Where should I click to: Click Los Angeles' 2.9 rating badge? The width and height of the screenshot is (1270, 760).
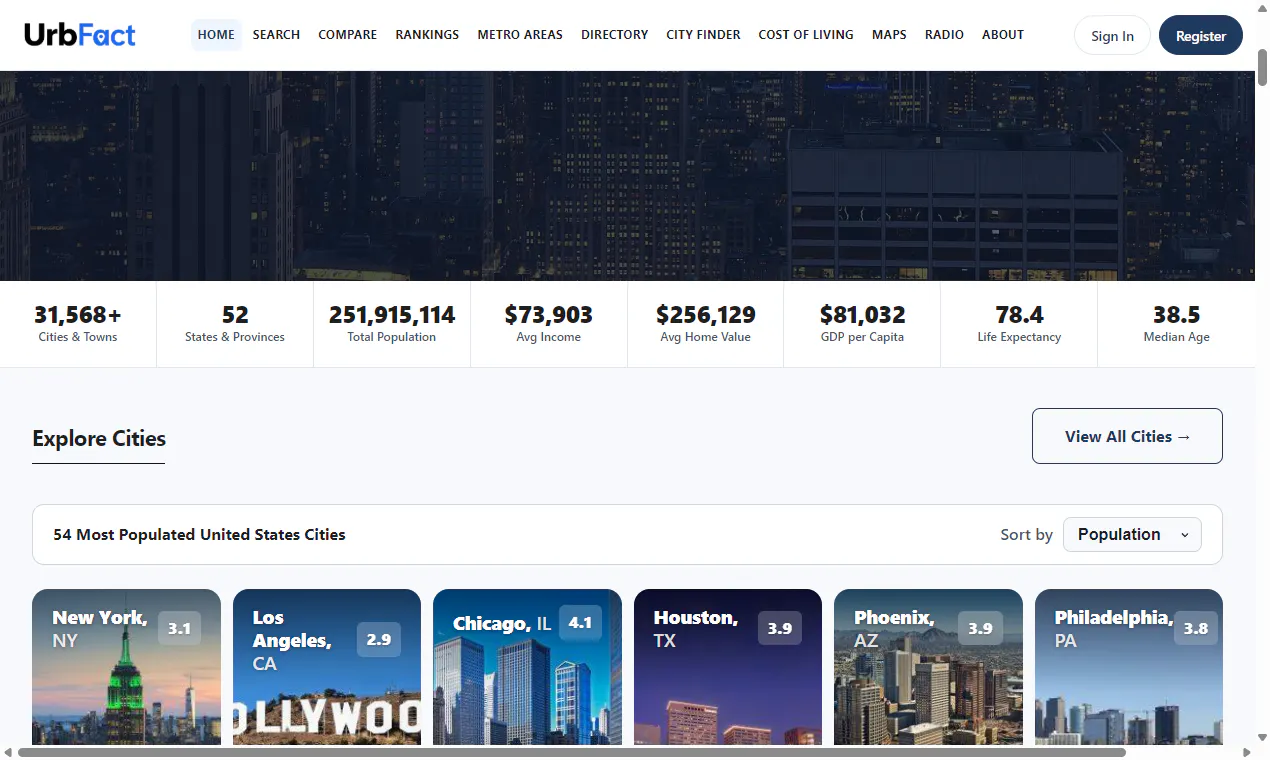[379, 639]
